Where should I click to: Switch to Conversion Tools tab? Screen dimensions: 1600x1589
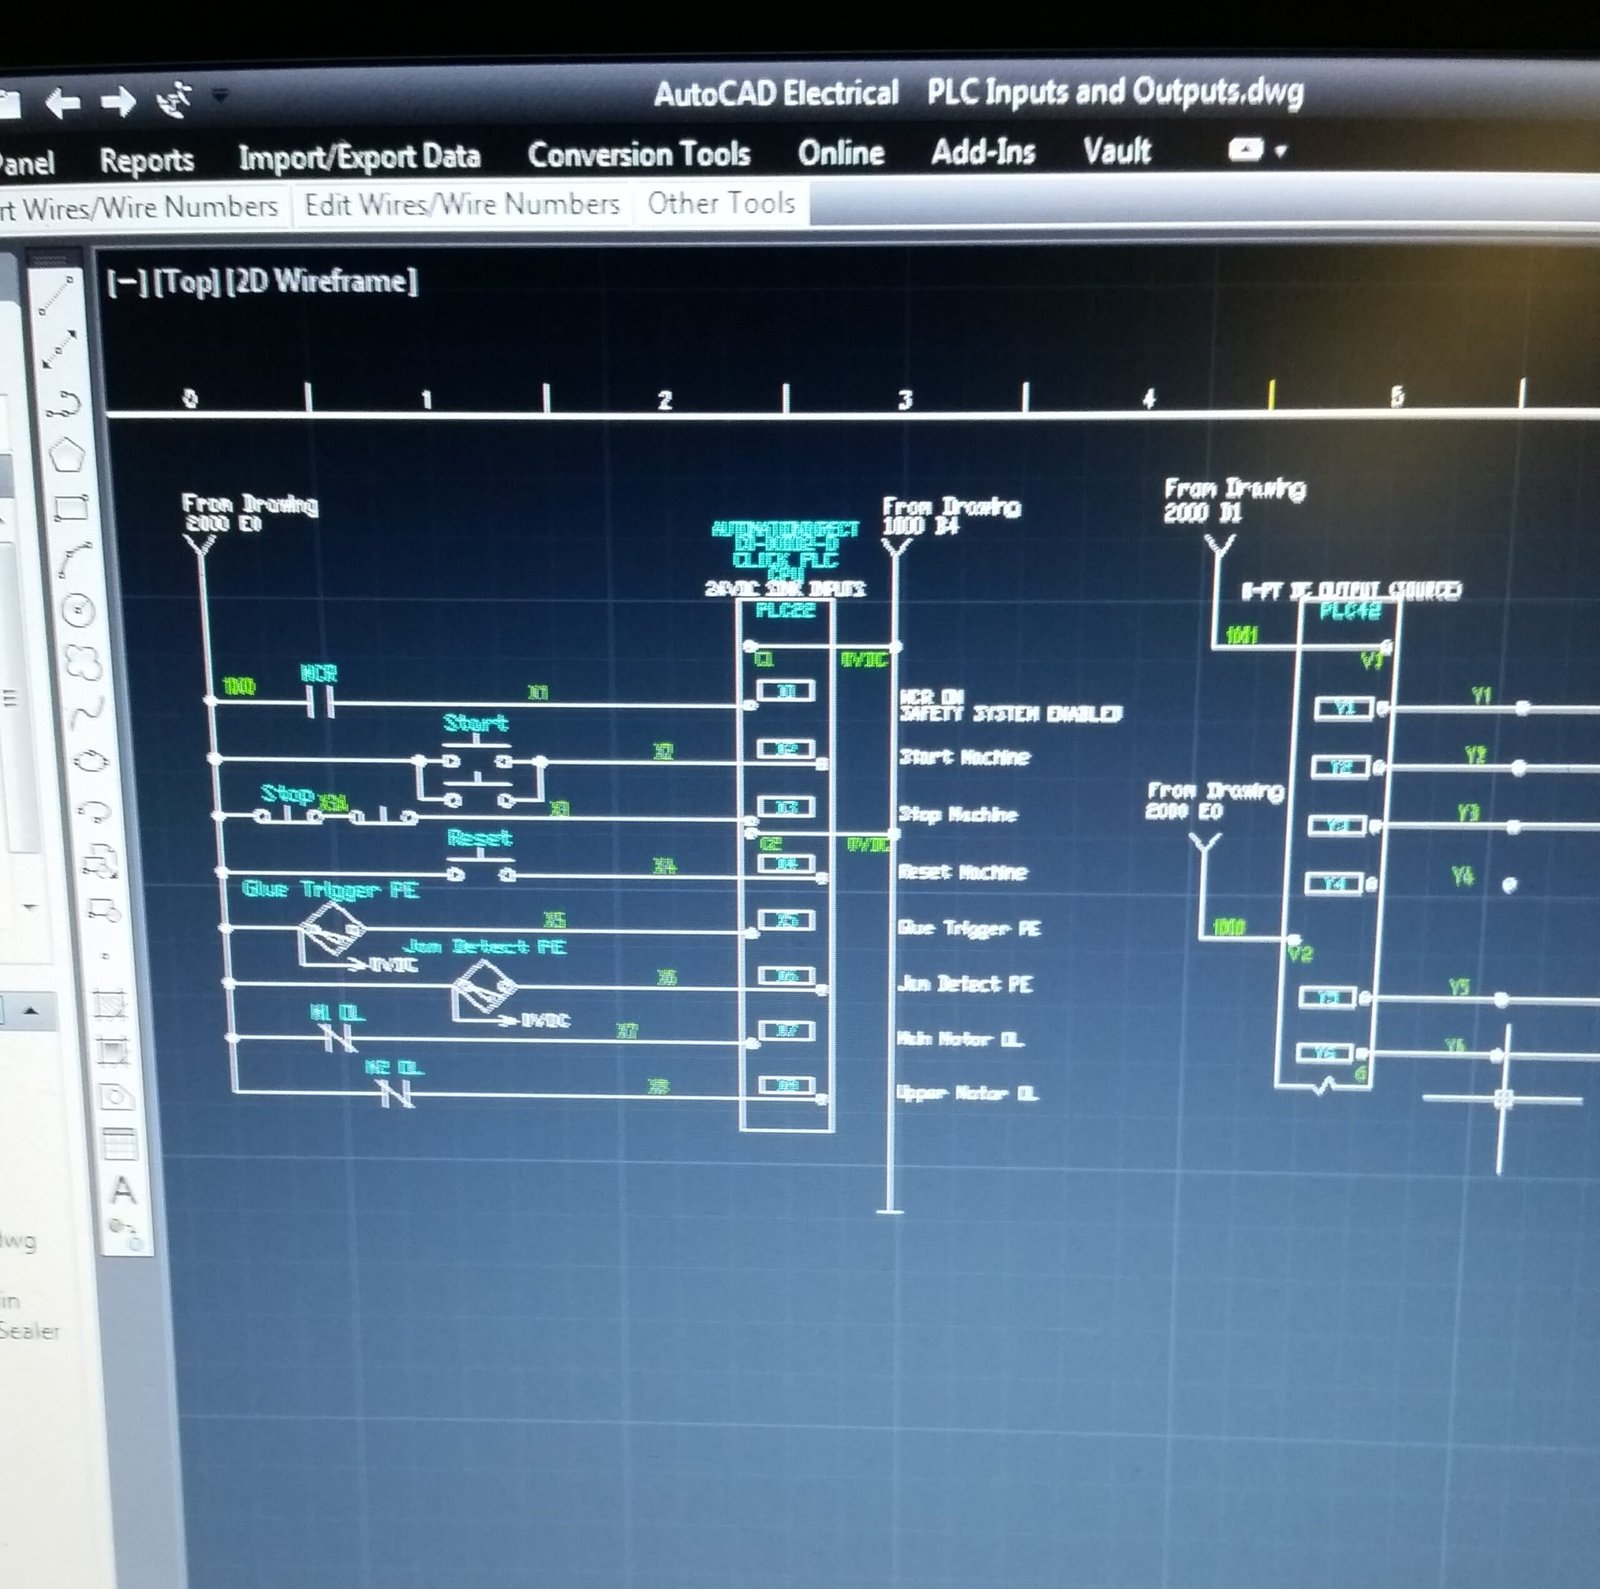(639, 154)
